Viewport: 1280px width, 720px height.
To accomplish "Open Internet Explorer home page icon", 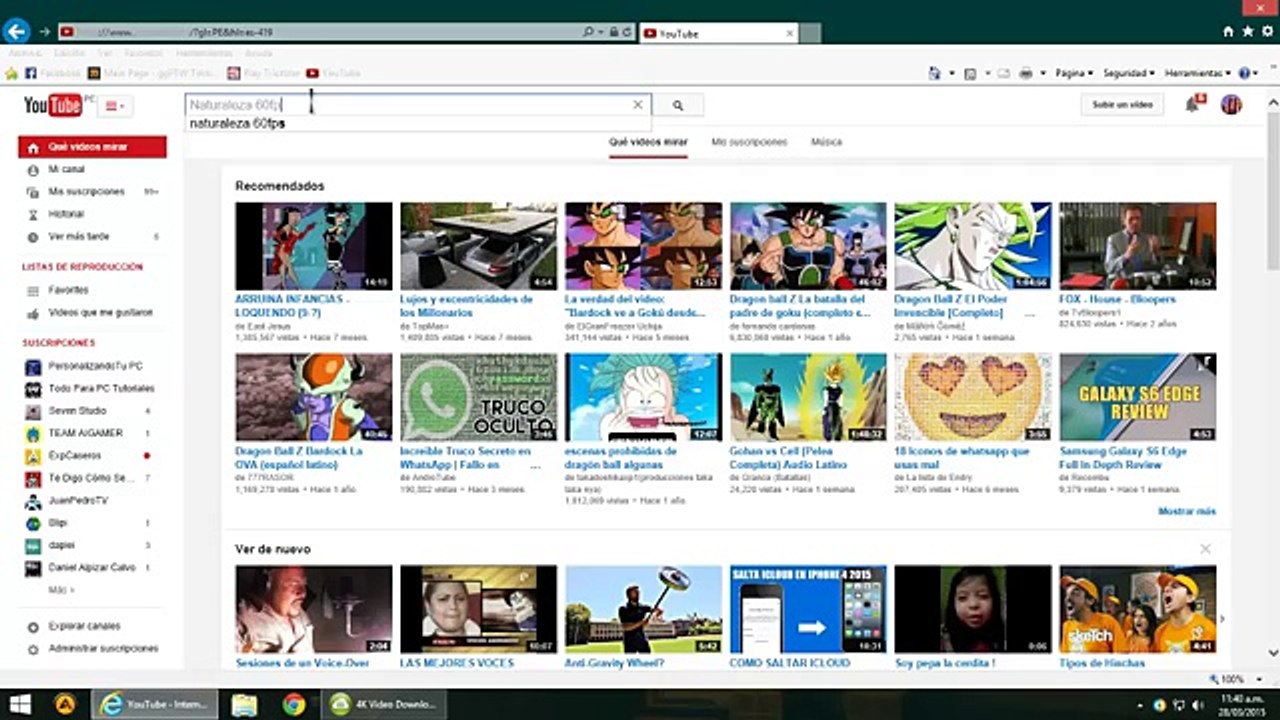I will click(1228, 31).
